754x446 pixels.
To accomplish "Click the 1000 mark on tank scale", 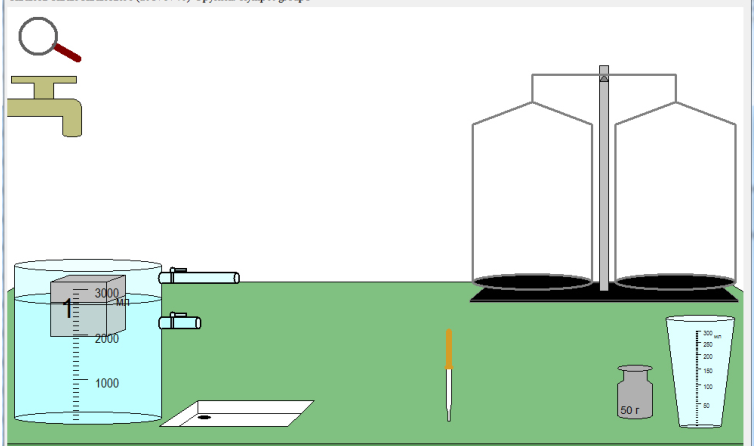I will tap(107, 383).
